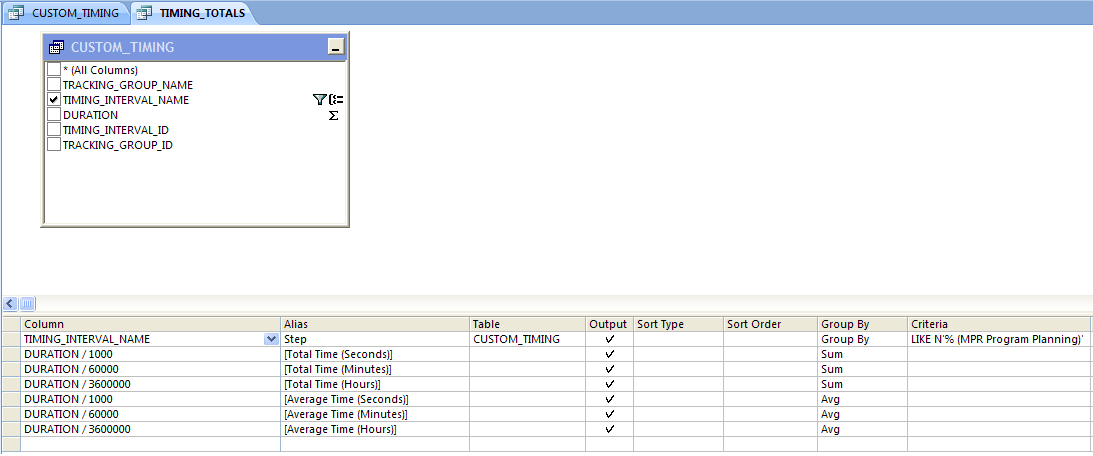Click the CUSTOM_TIMING tab icon
Screen dimensions: 1093x456
tap(16, 13)
